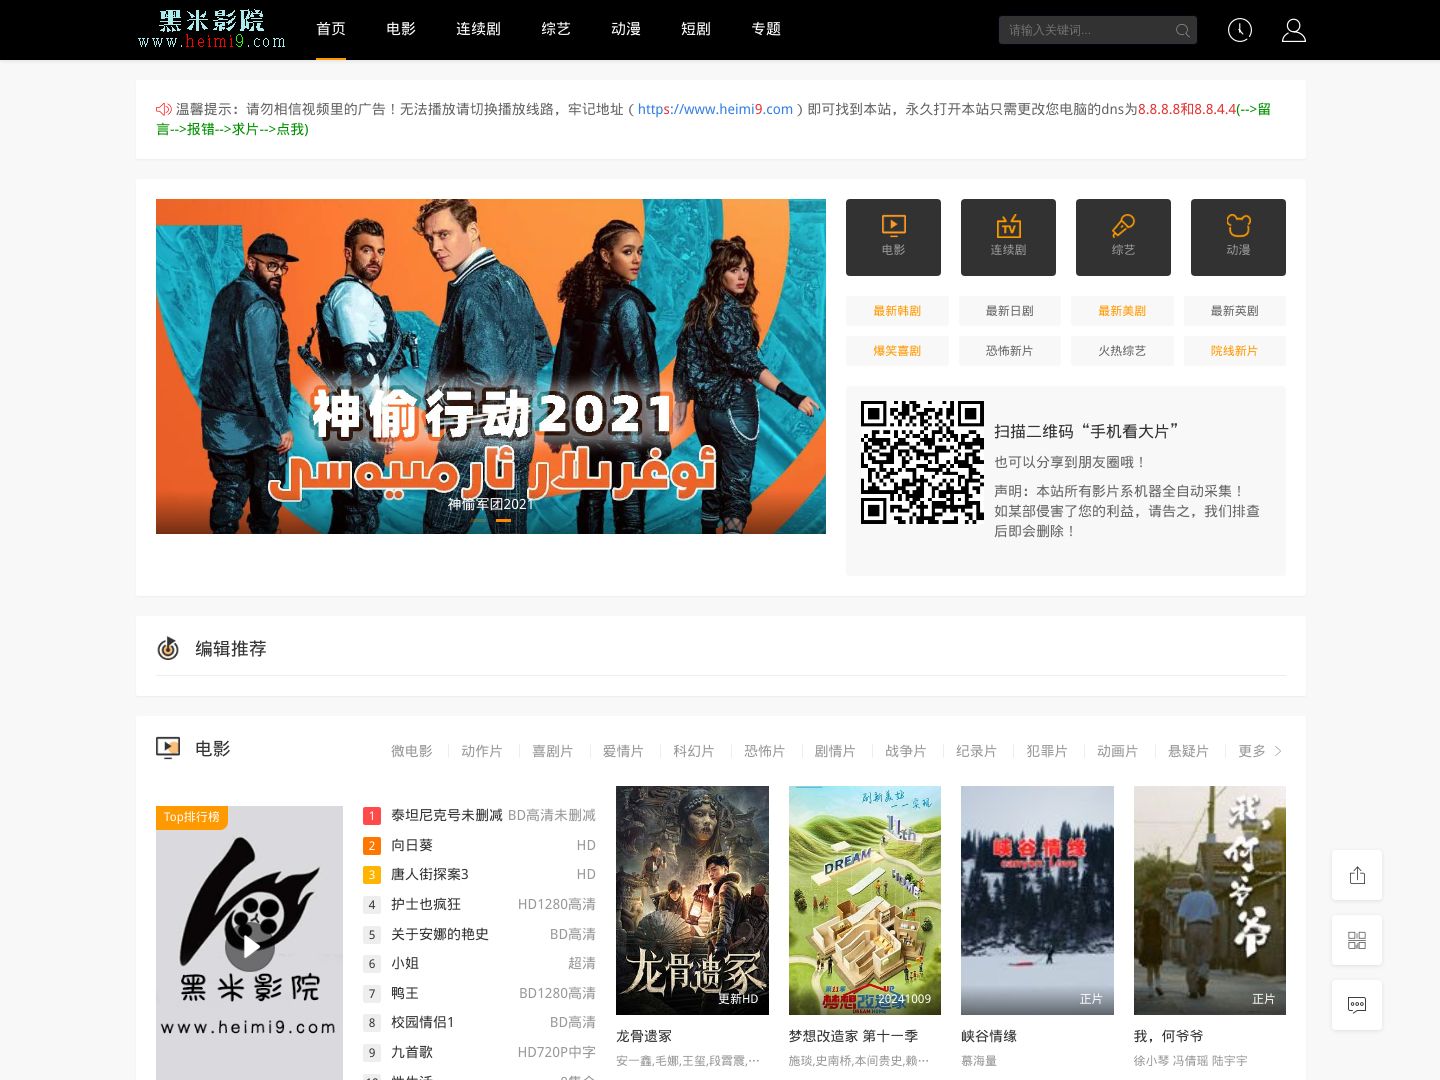Filter by 喜剧片 genre
Viewport: 1440px width, 1080px height.
pos(553,751)
